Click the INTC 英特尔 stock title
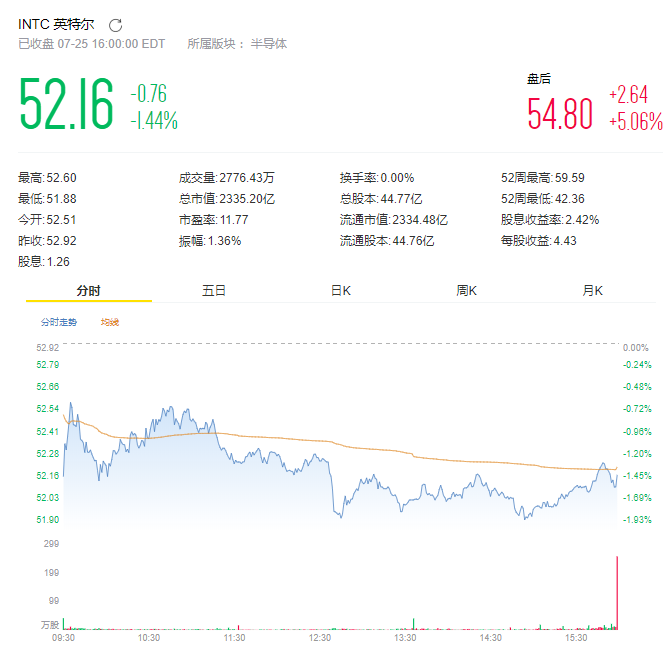666x647 pixels. (x=58, y=24)
